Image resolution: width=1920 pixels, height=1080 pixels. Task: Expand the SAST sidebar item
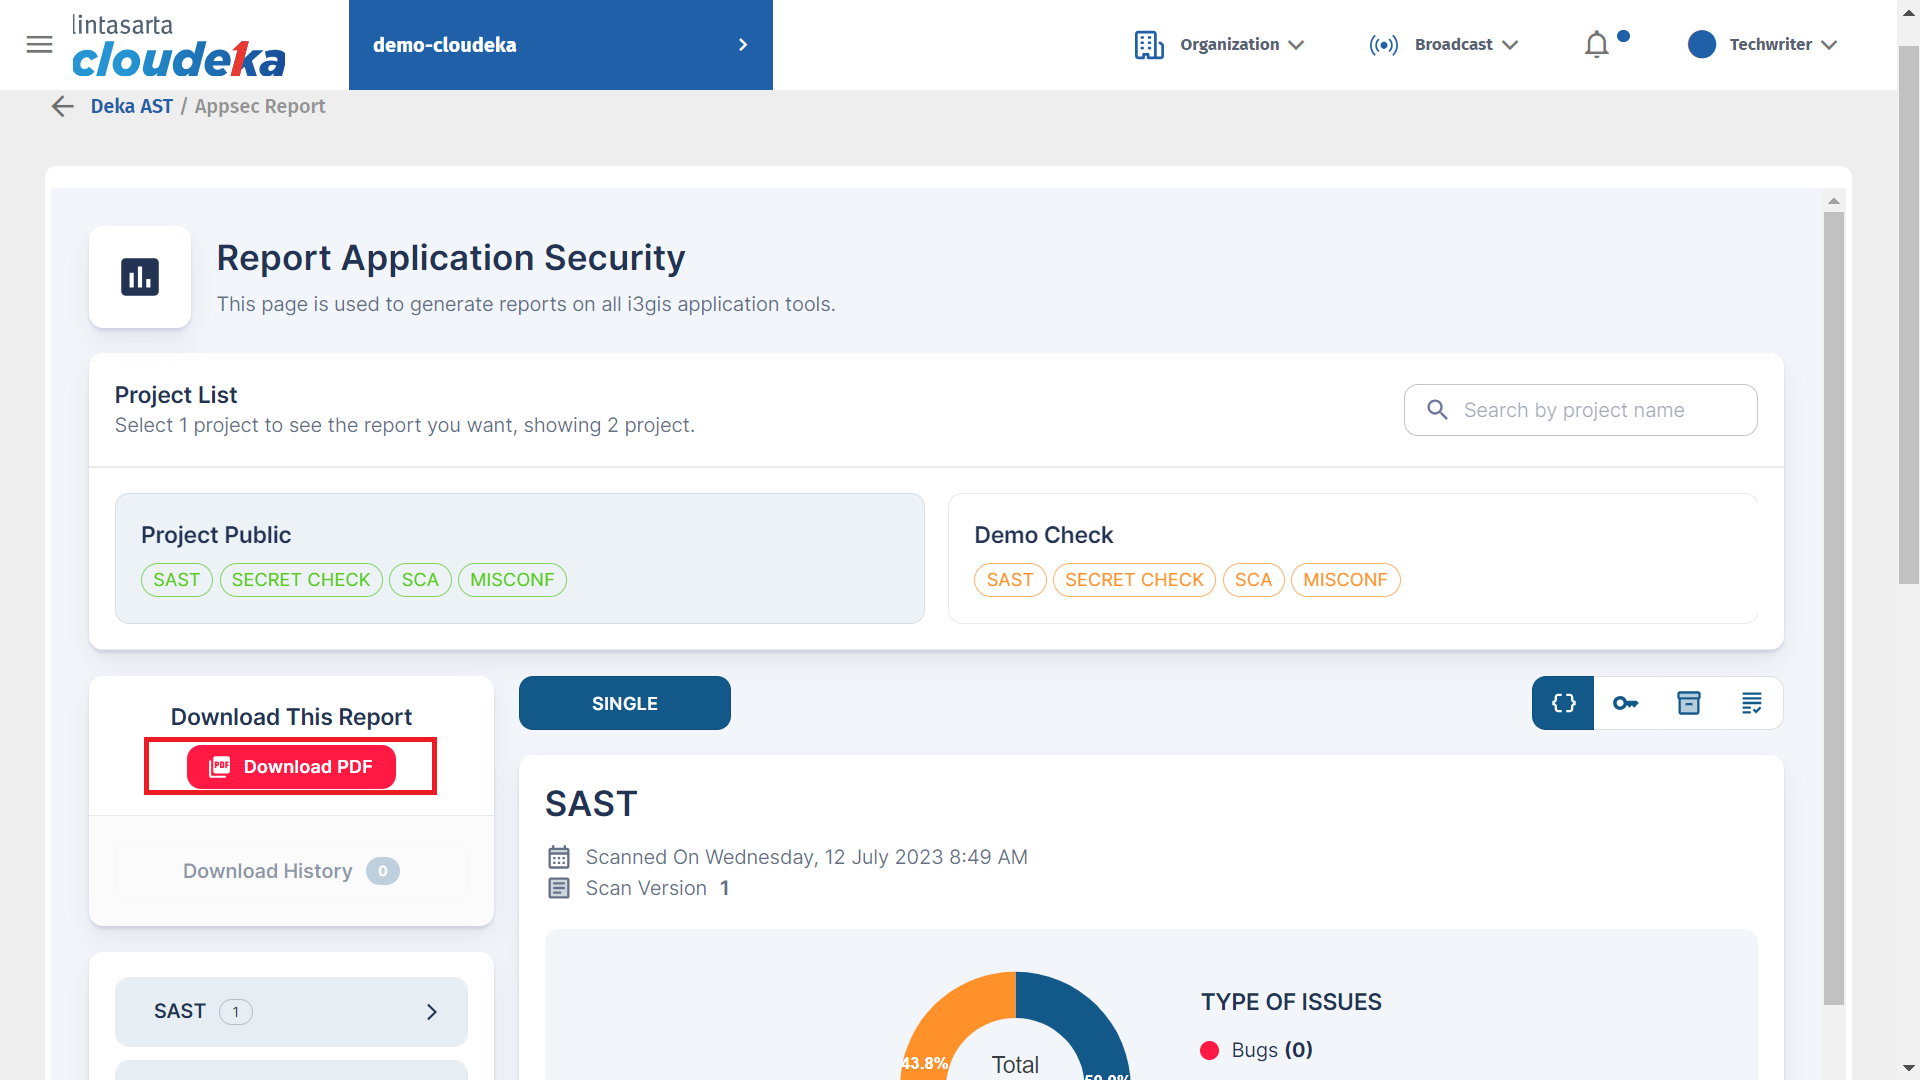coord(291,1011)
